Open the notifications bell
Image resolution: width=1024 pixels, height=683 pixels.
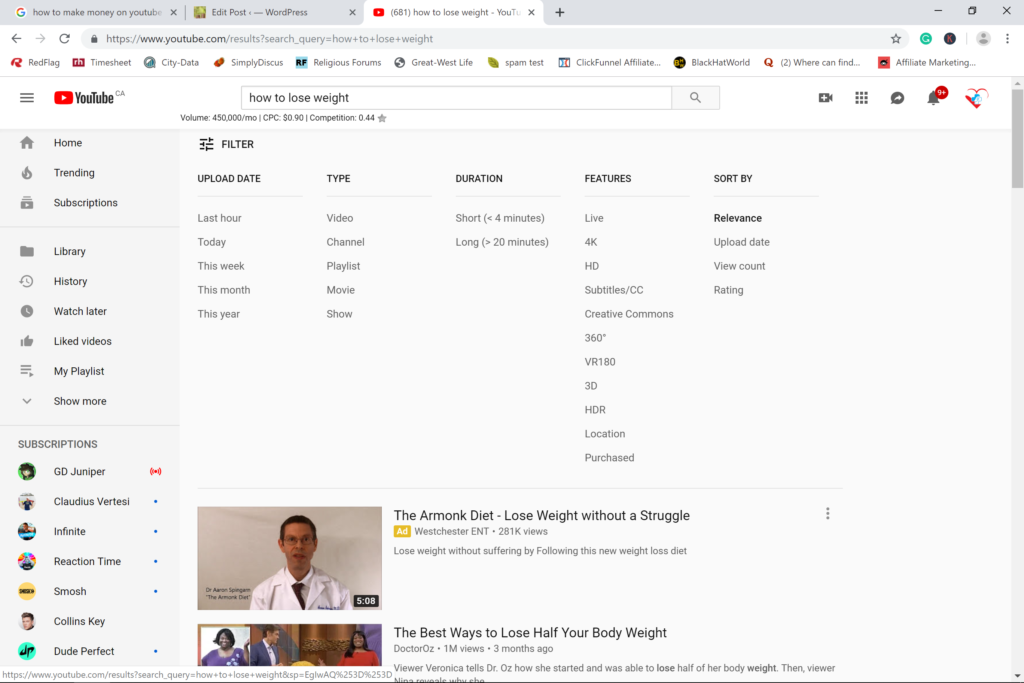pyautogui.click(x=934, y=98)
